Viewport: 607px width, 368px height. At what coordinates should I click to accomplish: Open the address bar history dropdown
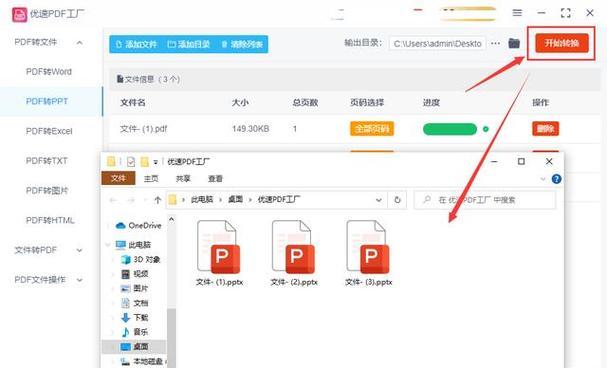coord(379,200)
